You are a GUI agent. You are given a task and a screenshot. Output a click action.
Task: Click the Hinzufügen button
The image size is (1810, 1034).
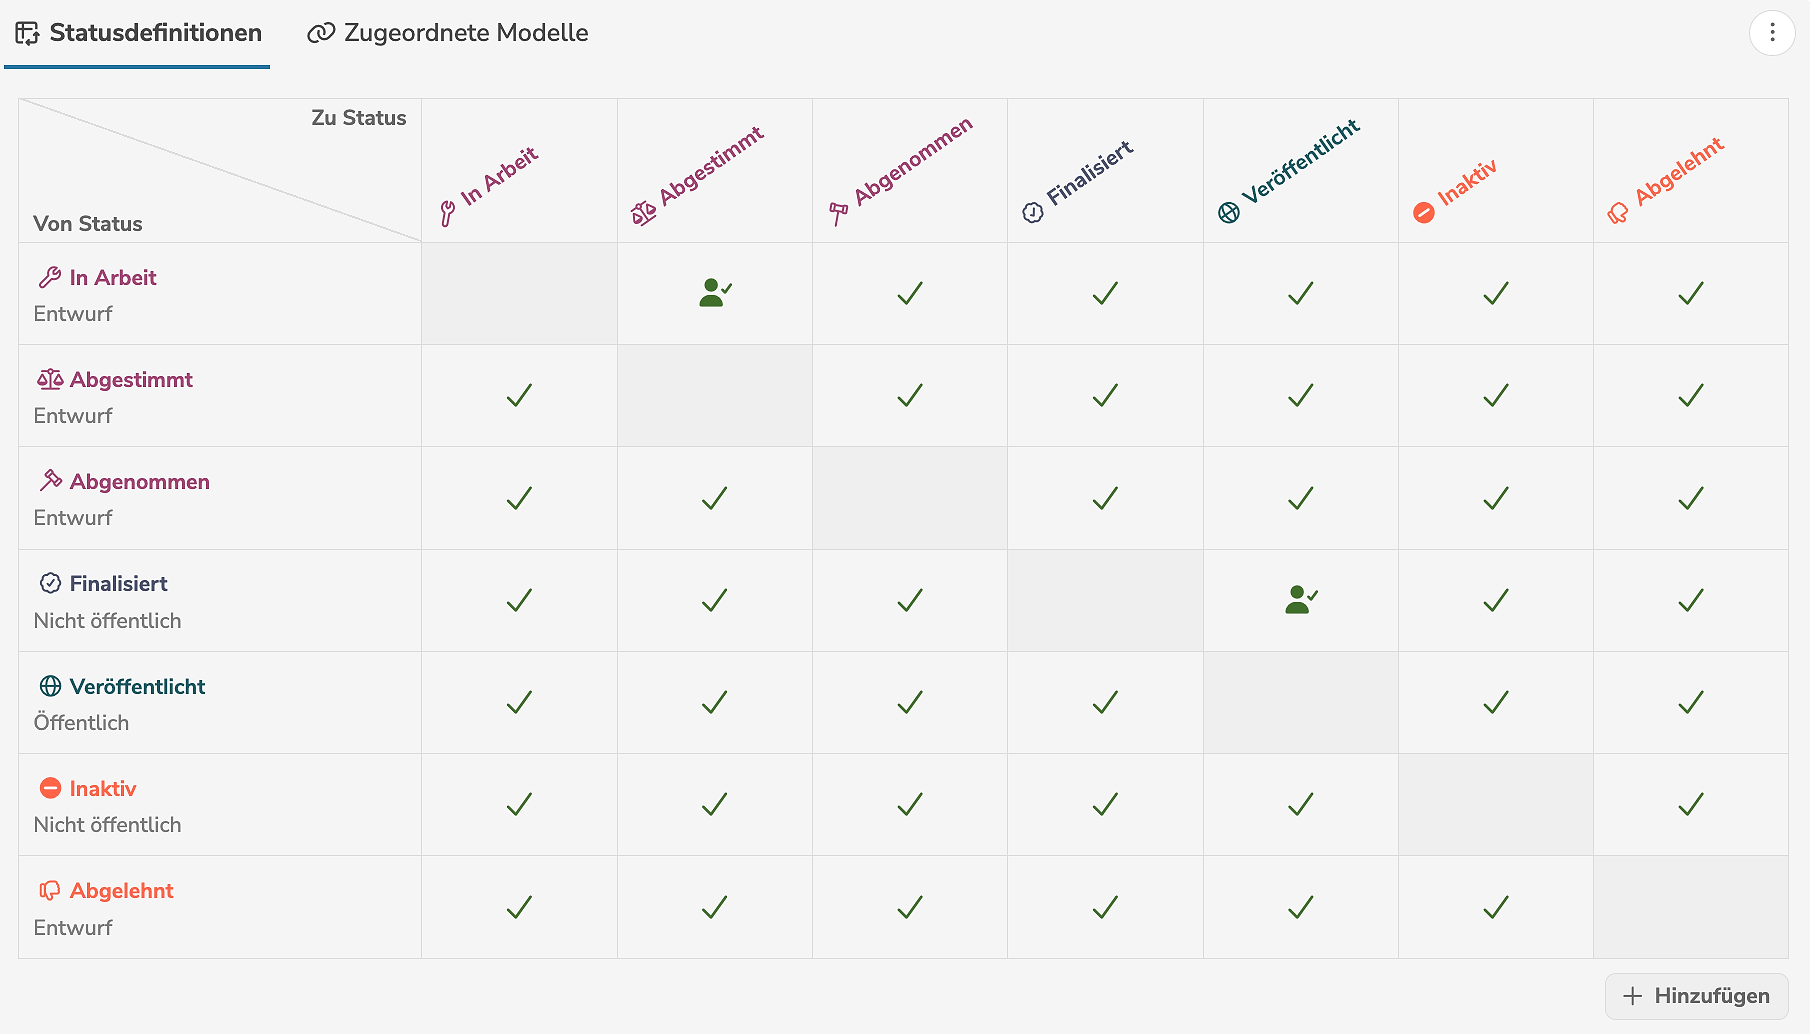pyautogui.click(x=1695, y=995)
